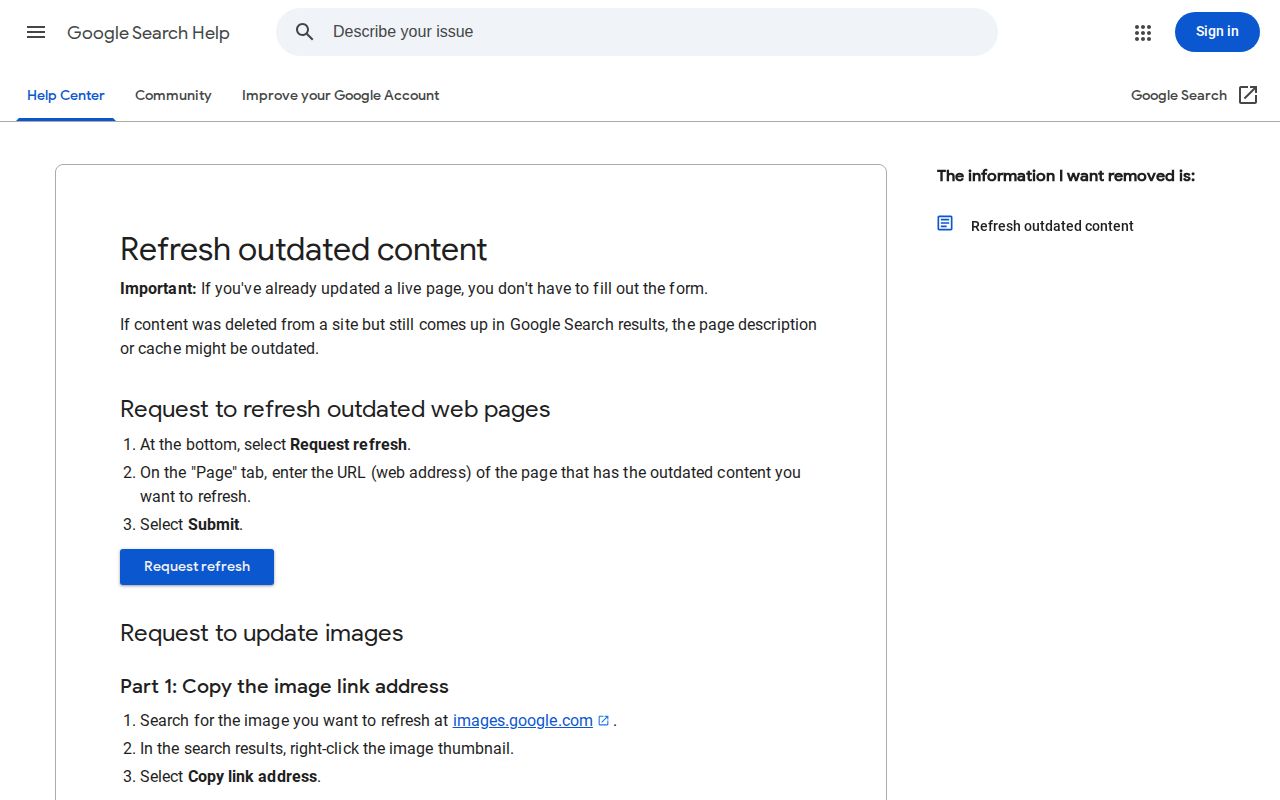Viewport: 1280px width, 800px height.
Task: Click the Sign in button
Action: click(x=1217, y=32)
